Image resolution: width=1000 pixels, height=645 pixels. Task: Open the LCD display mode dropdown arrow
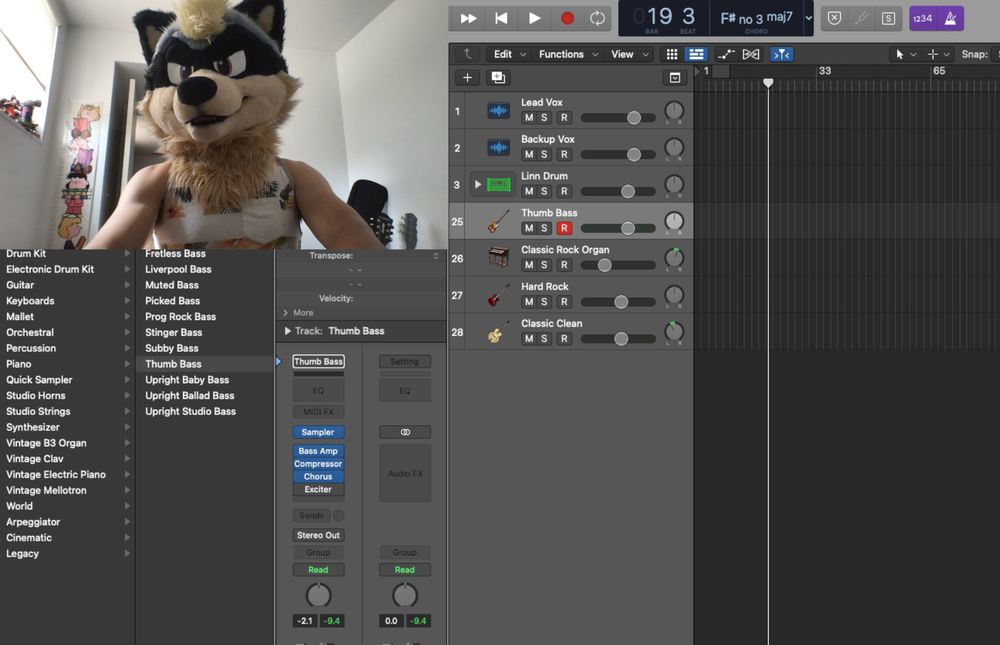click(809, 19)
